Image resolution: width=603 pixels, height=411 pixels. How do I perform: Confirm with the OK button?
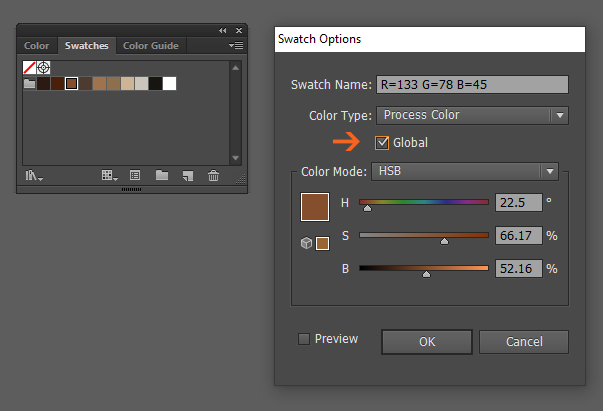point(427,341)
